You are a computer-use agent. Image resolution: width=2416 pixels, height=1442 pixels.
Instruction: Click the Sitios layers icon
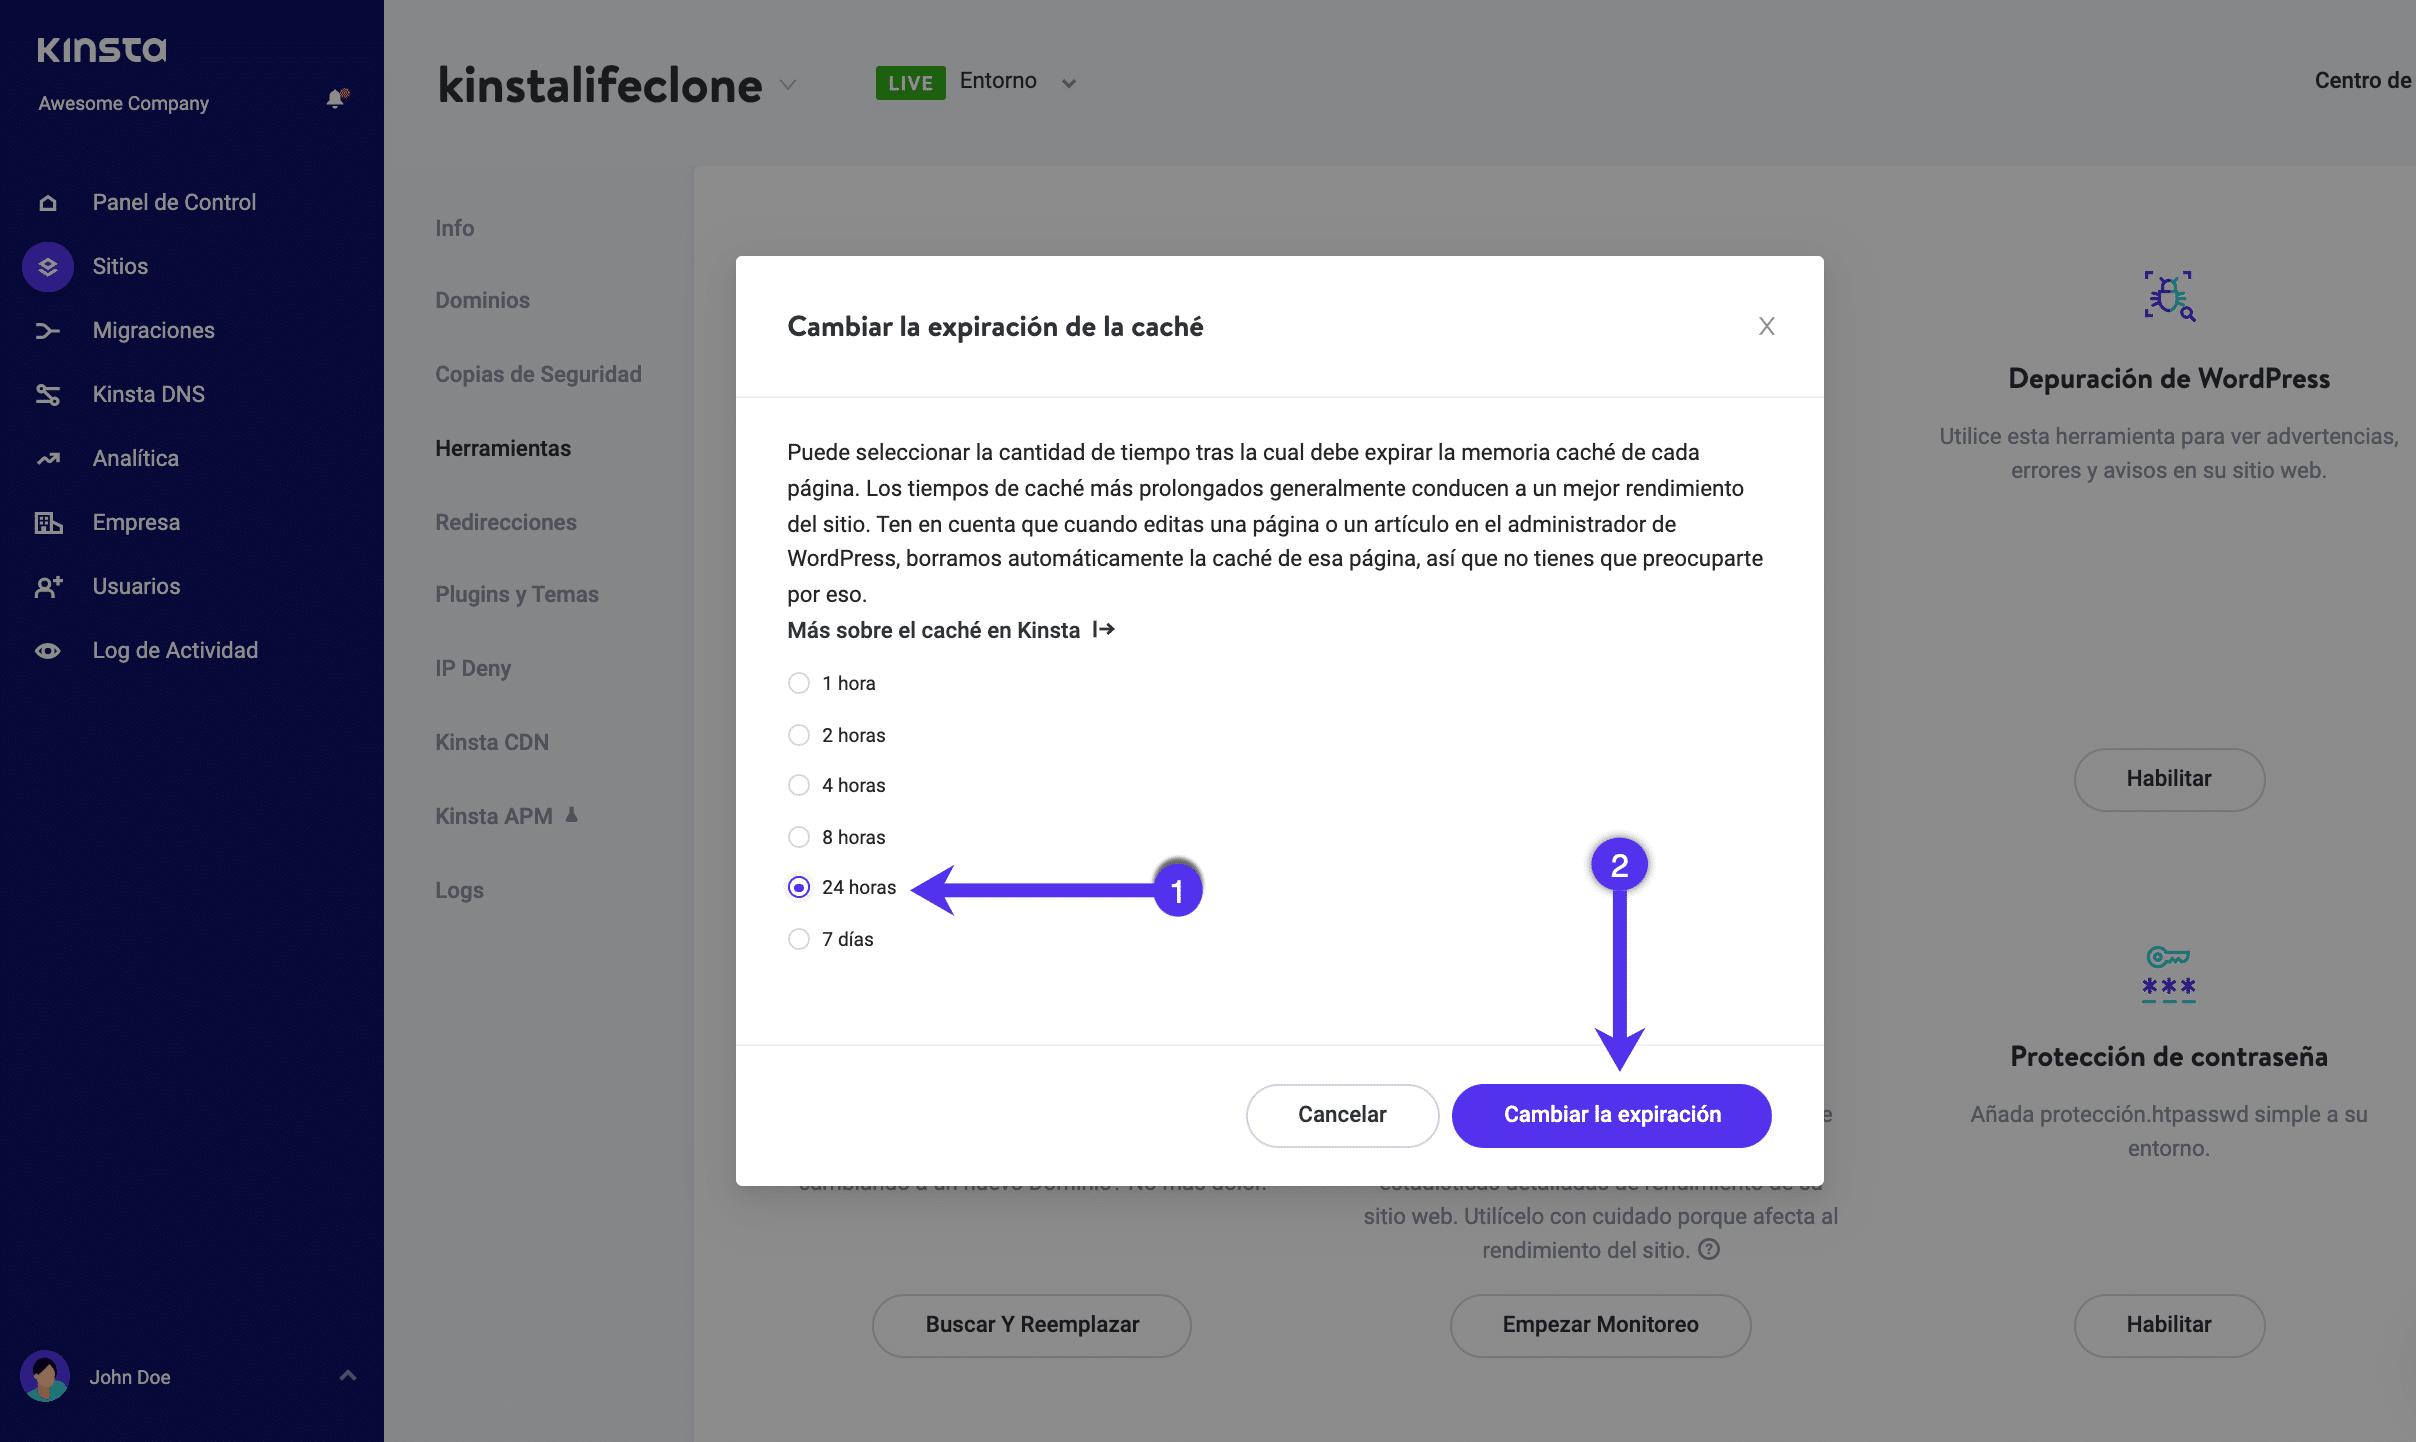47,267
